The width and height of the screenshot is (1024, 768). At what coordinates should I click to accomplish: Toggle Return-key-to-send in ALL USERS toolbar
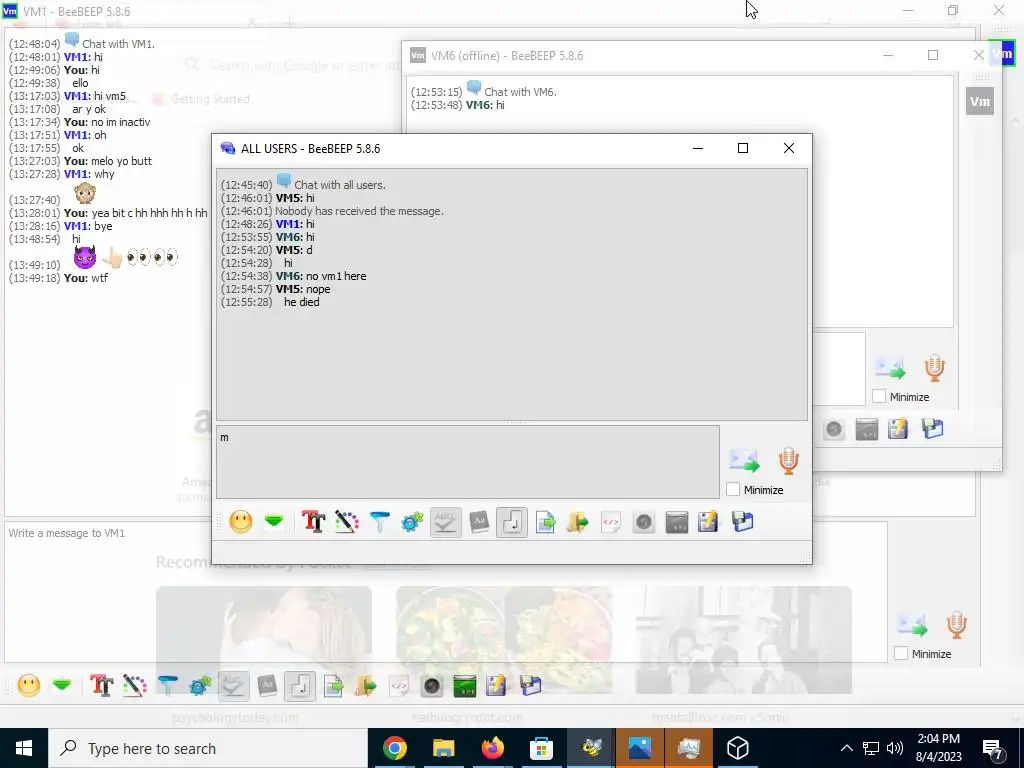coord(512,522)
